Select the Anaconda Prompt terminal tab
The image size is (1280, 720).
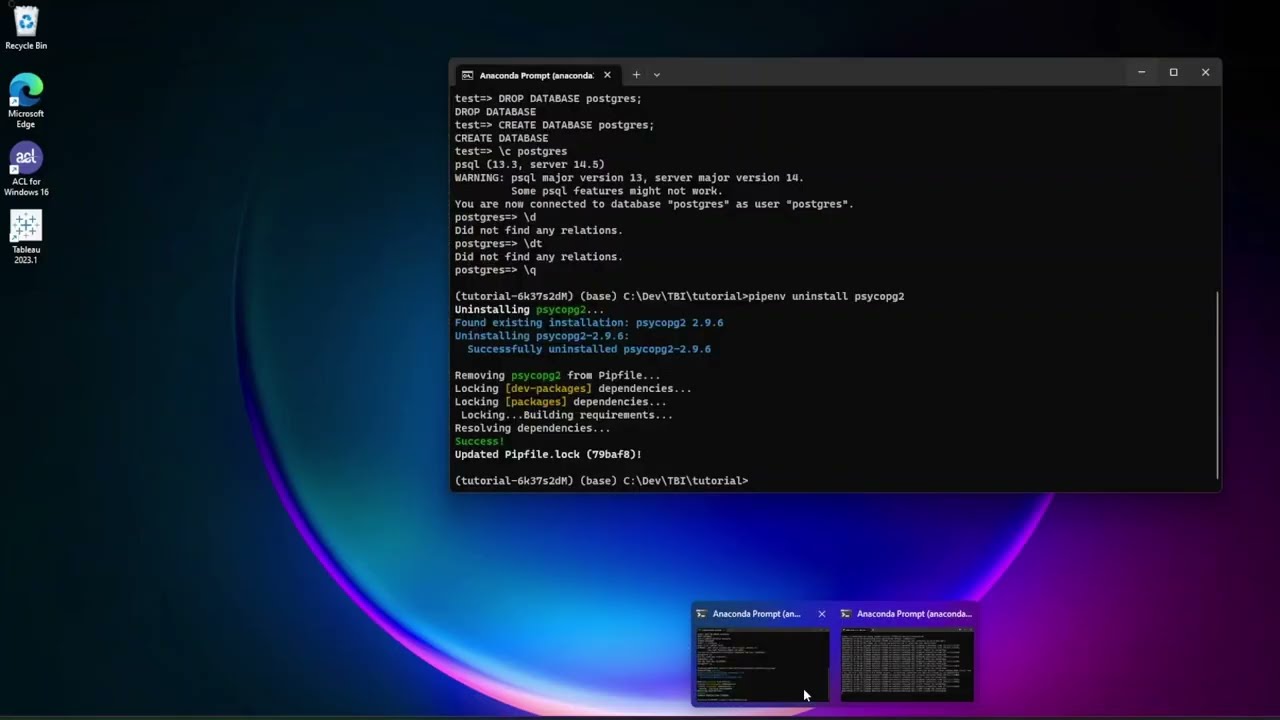tap(536, 75)
